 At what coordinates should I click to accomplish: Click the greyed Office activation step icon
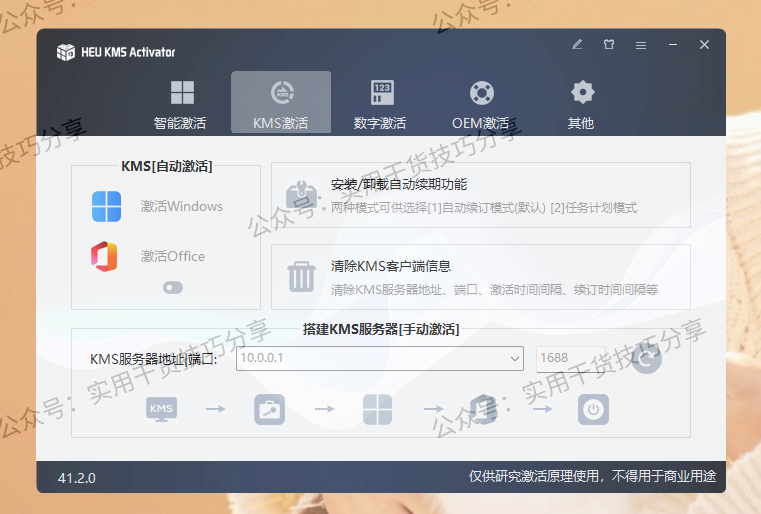coord(484,409)
